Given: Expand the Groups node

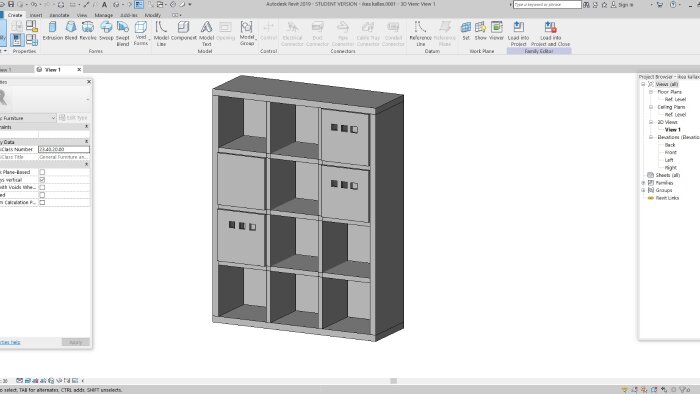Looking at the screenshot, I should coord(643,191).
